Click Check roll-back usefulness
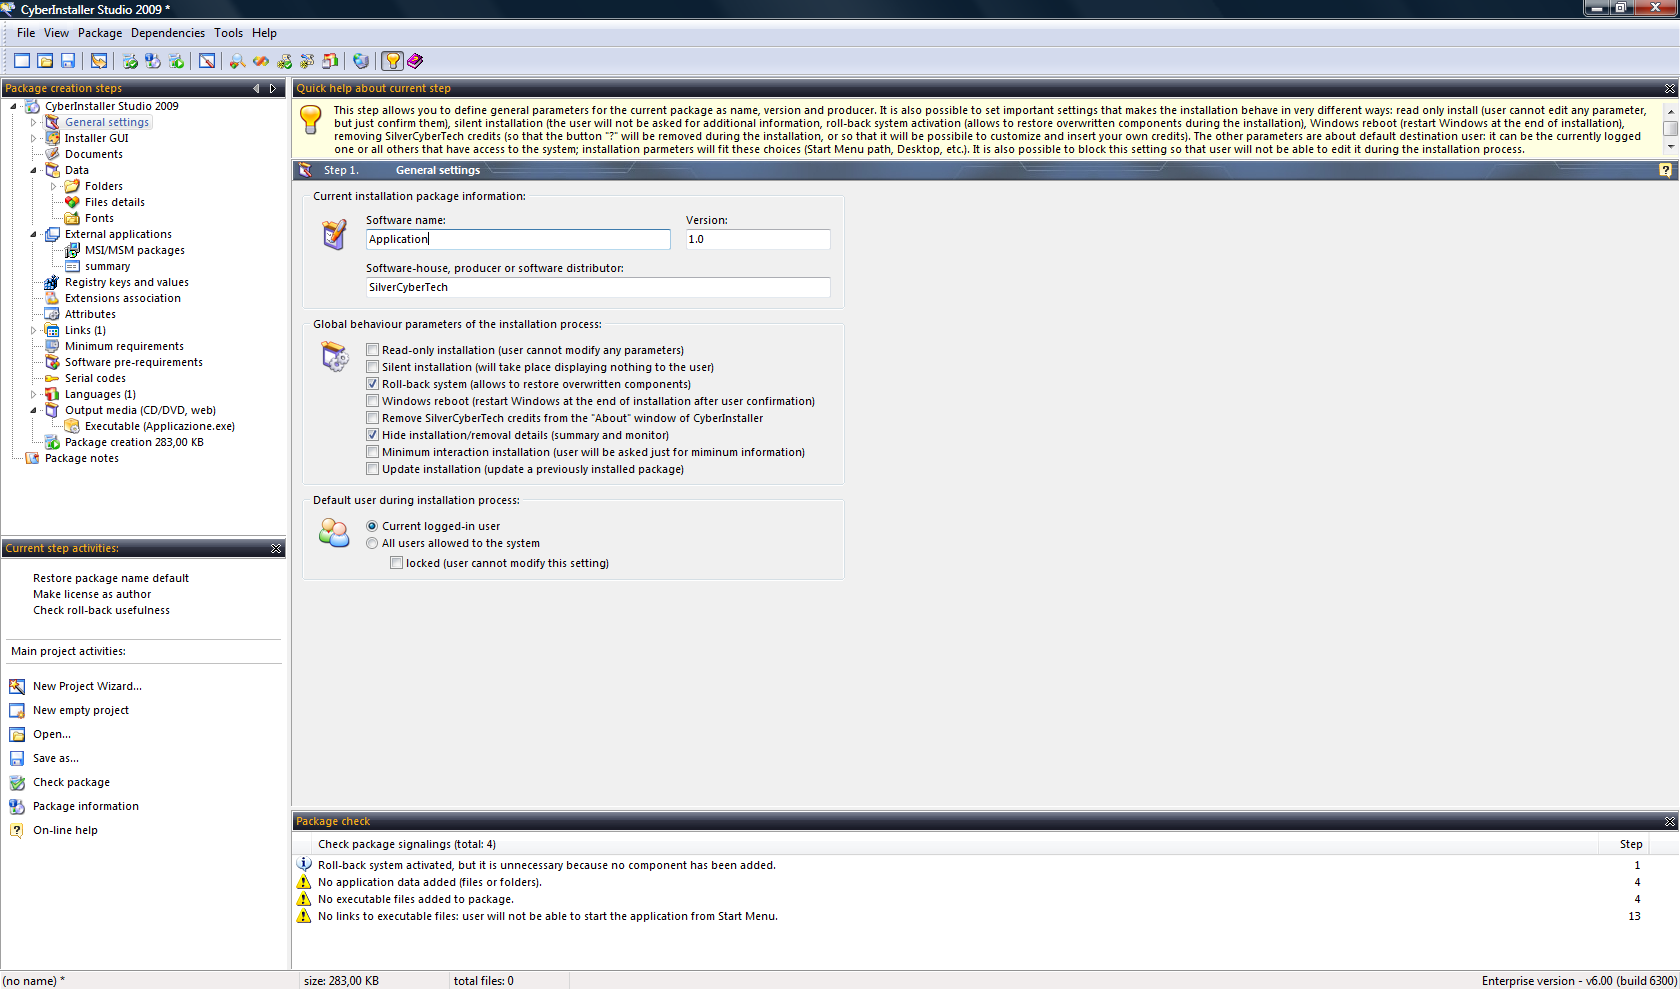The image size is (1680, 990). (101, 610)
